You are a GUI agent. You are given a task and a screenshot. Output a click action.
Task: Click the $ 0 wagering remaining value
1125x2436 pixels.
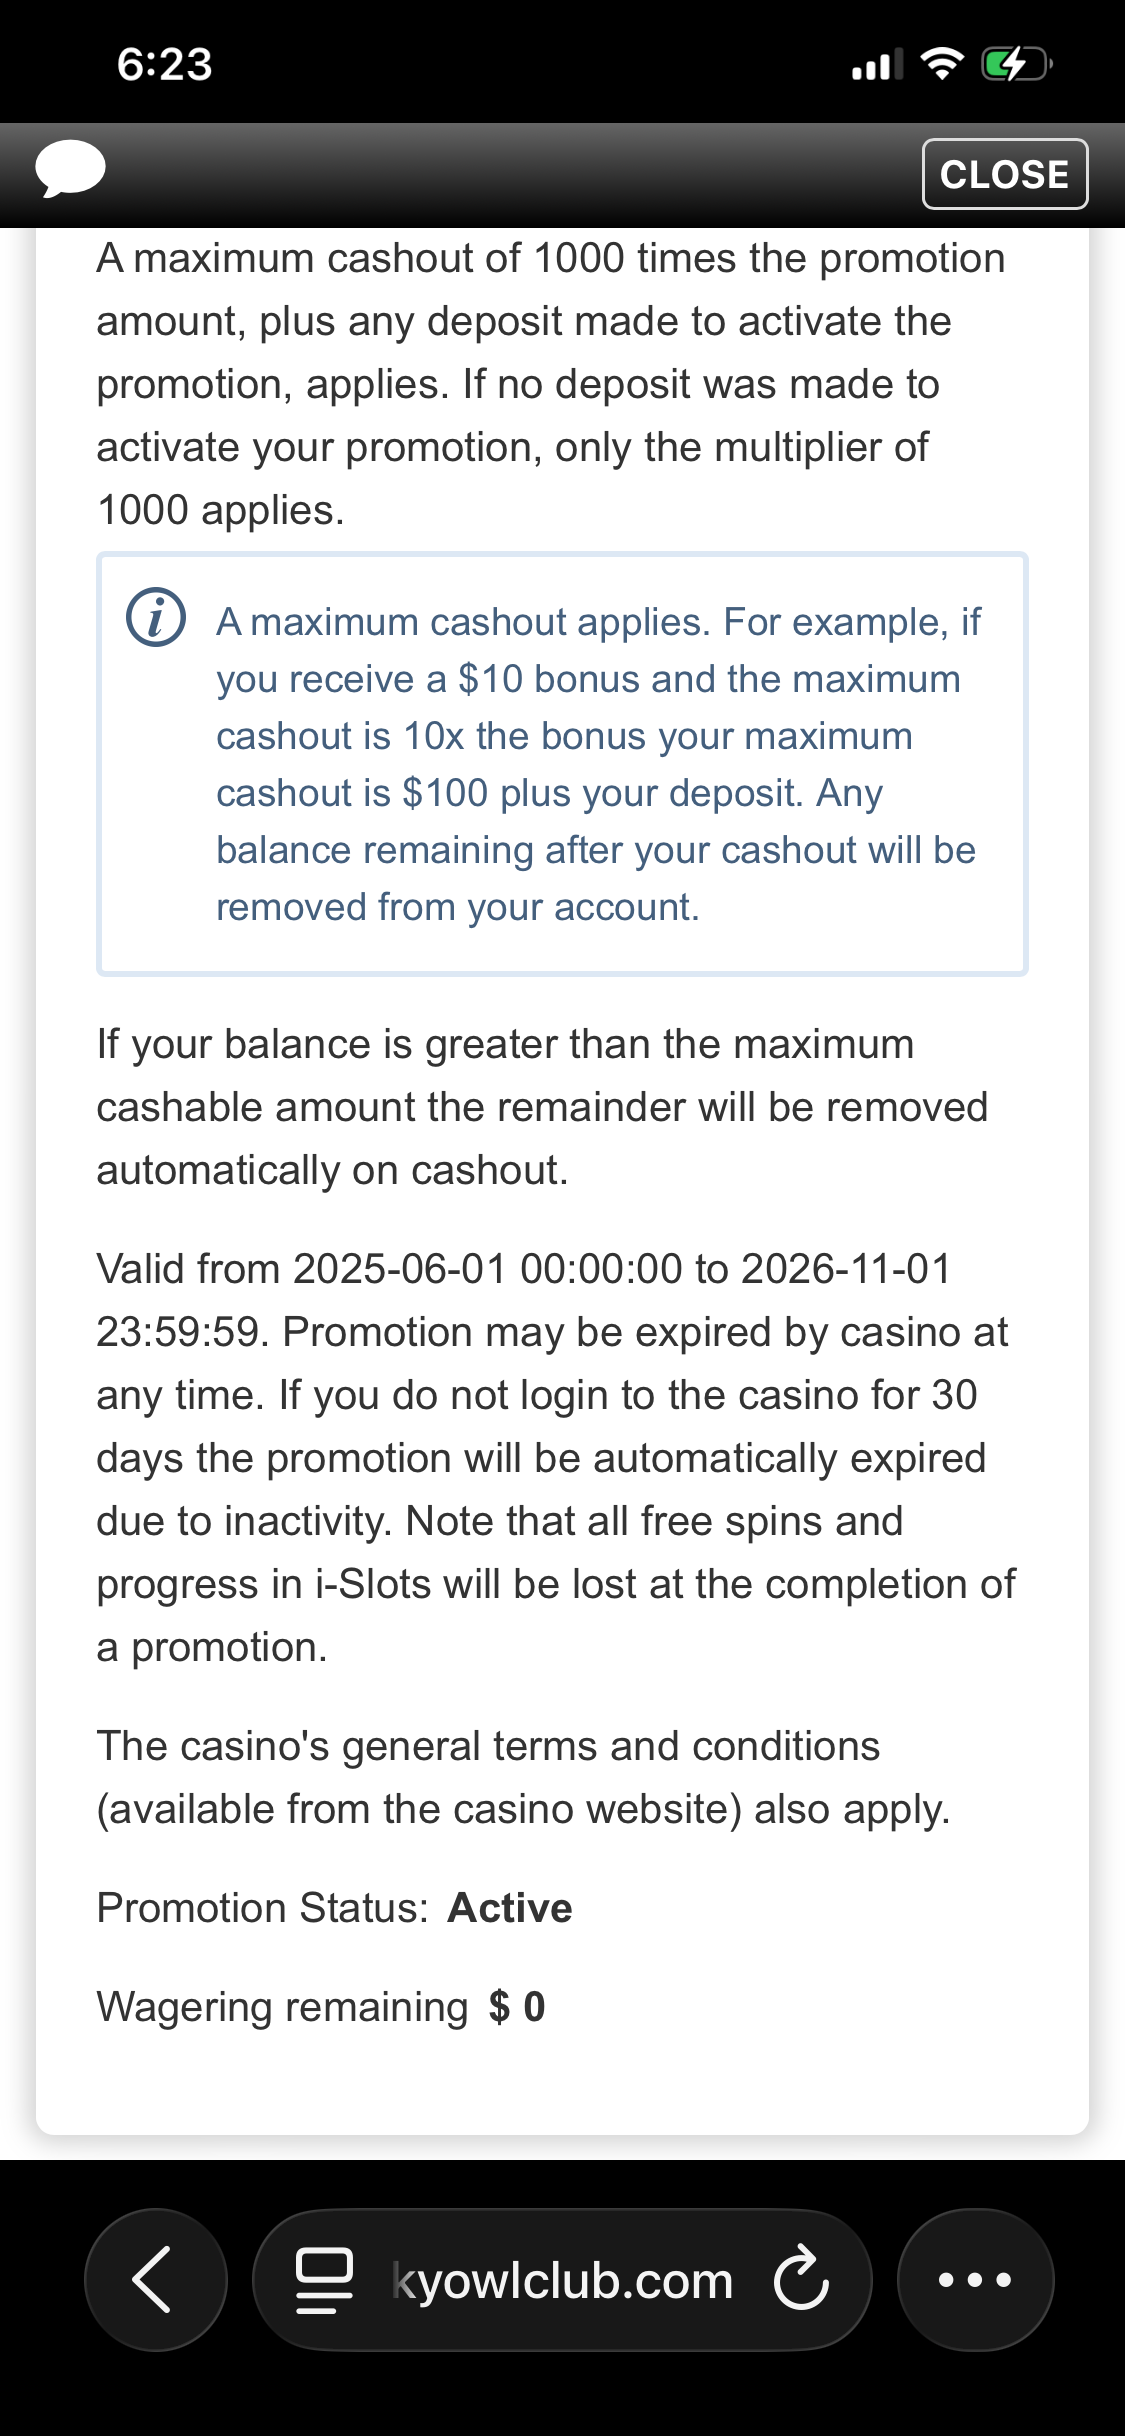click(x=517, y=2007)
